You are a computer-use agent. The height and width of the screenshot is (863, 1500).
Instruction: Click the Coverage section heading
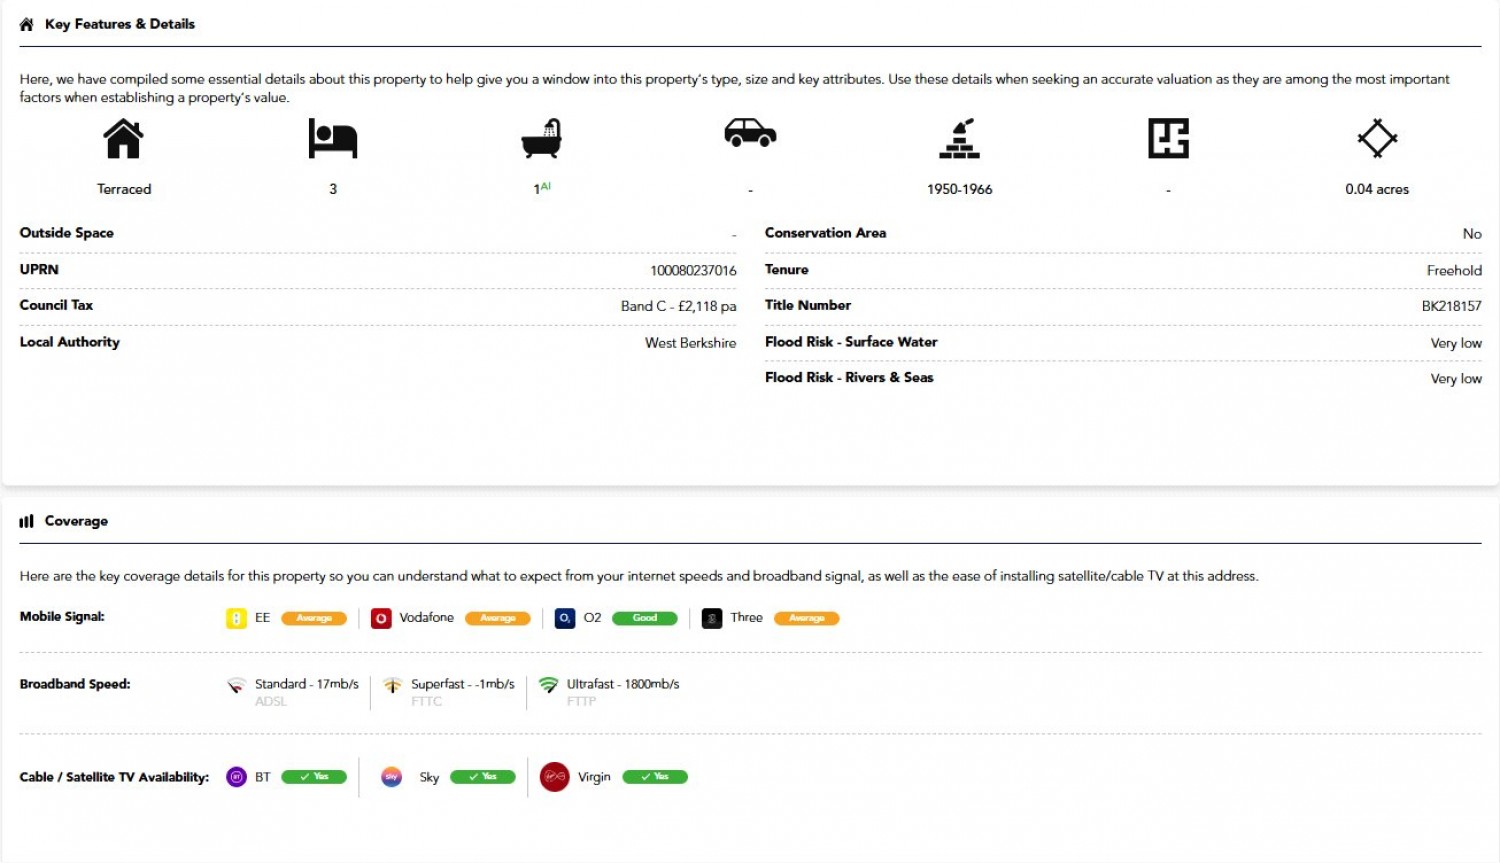(x=76, y=521)
